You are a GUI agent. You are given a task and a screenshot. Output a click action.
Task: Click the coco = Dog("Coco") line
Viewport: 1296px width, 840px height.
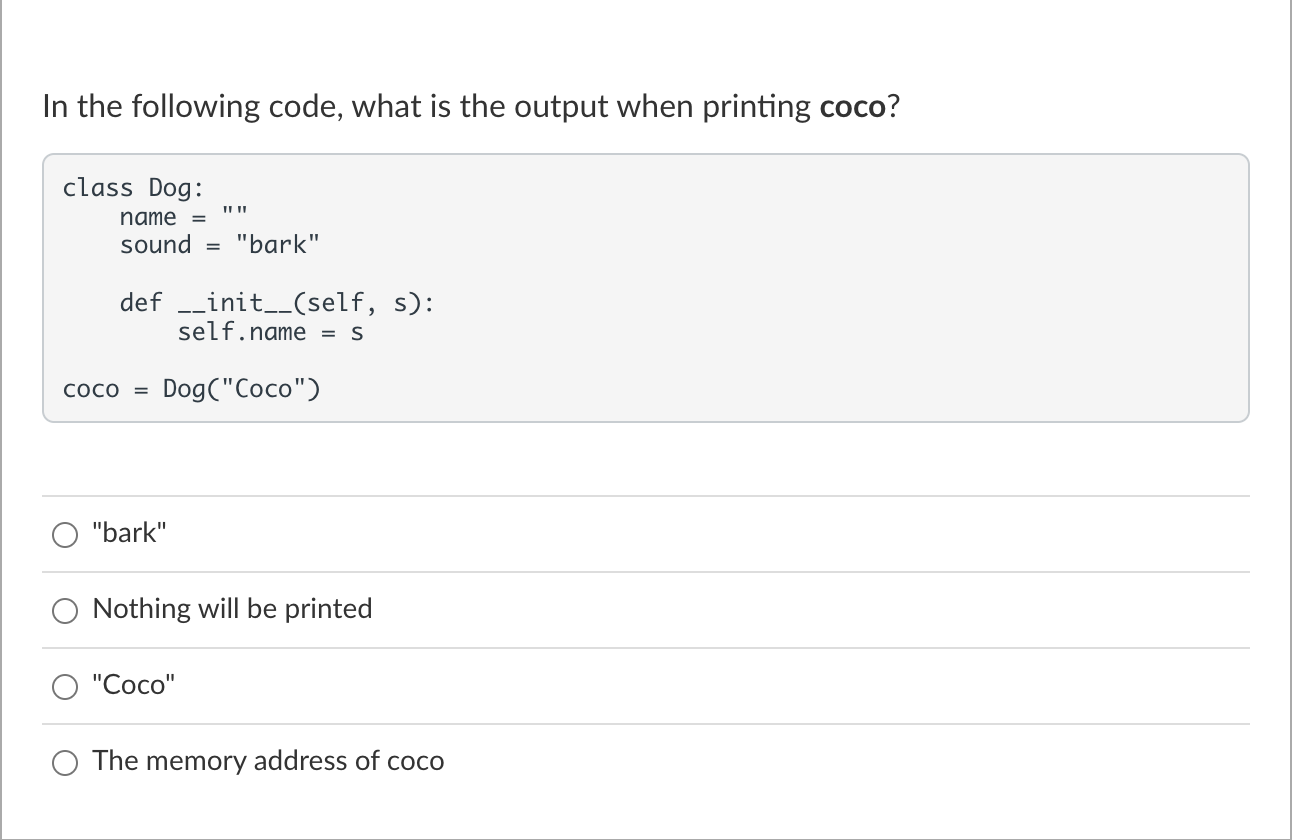191,388
